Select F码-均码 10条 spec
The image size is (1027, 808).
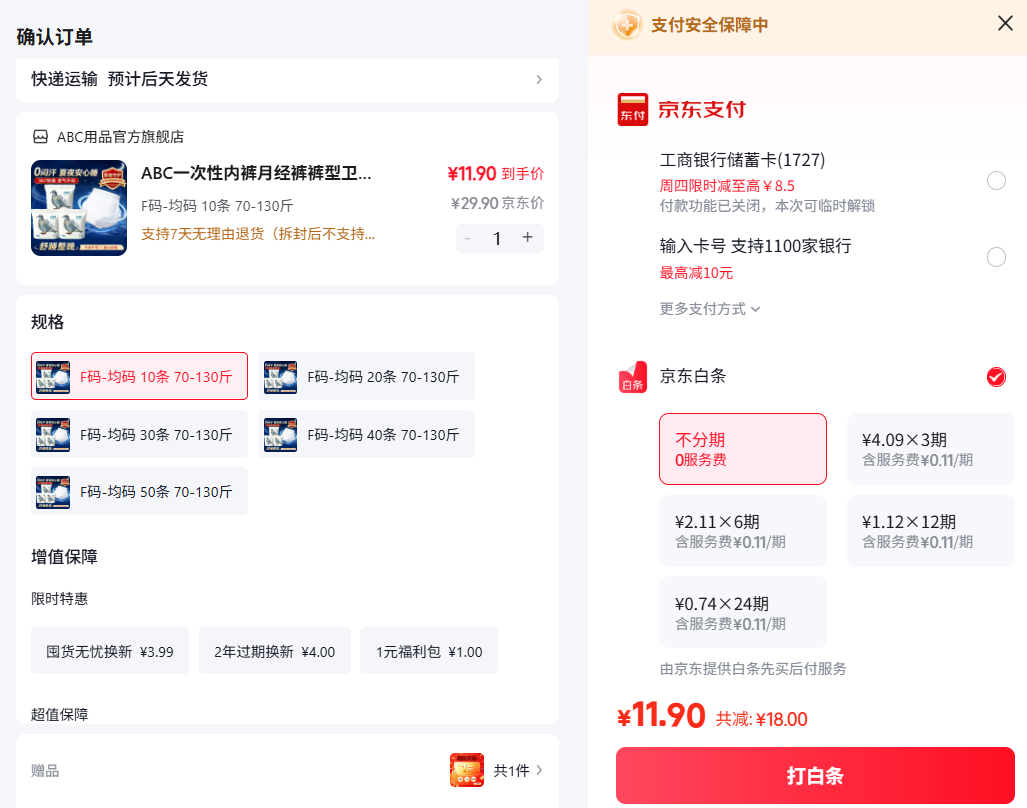coord(140,376)
